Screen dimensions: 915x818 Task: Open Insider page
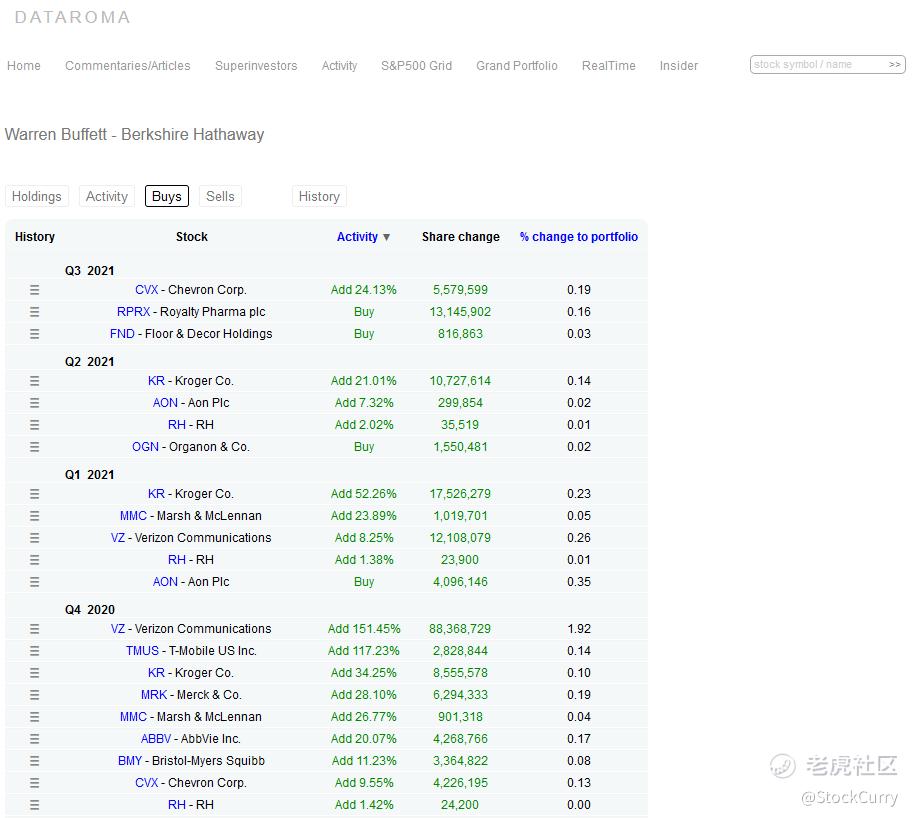coord(679,66)
